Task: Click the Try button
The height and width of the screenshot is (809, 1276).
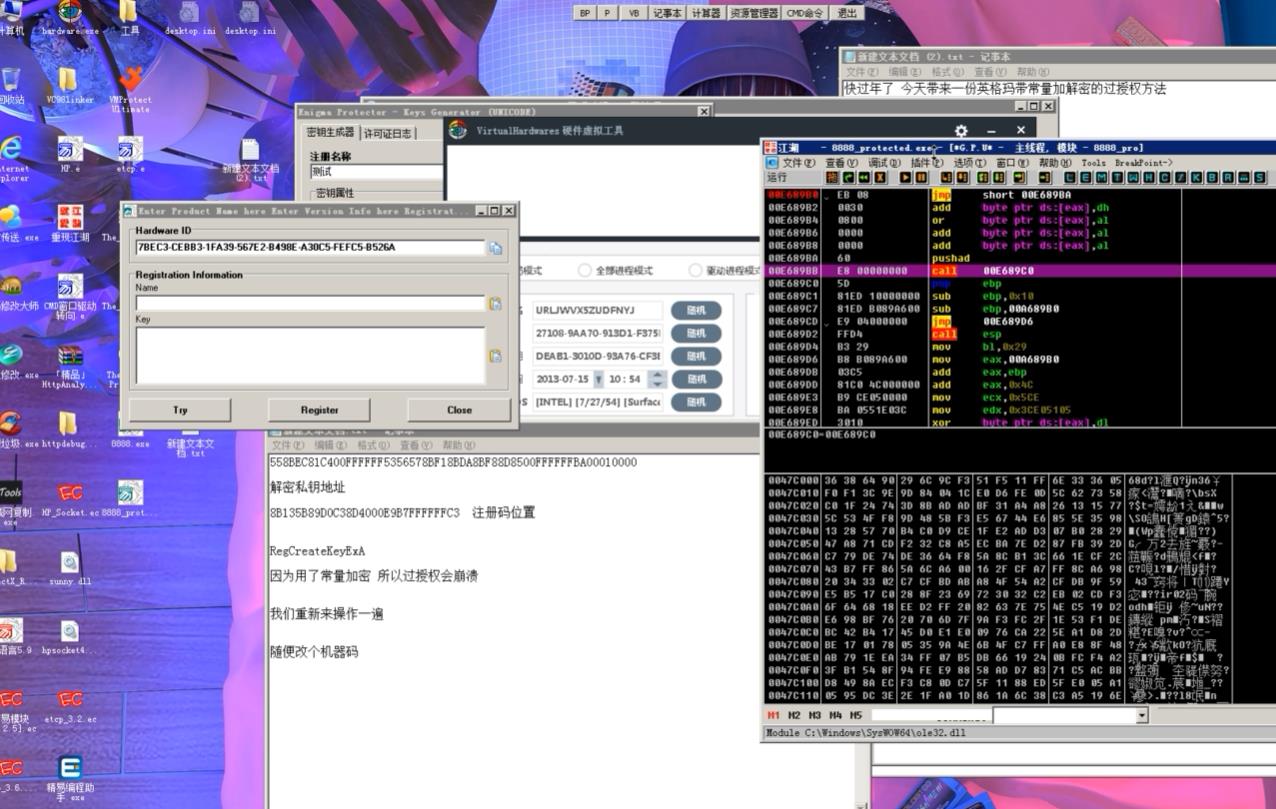Action: [x=180, y=410]
